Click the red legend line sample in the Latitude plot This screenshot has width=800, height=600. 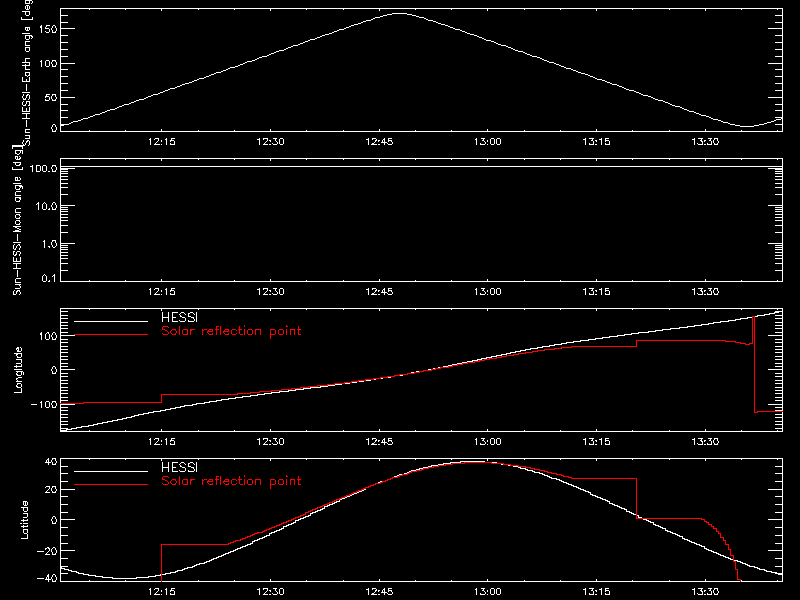point(111,484)
